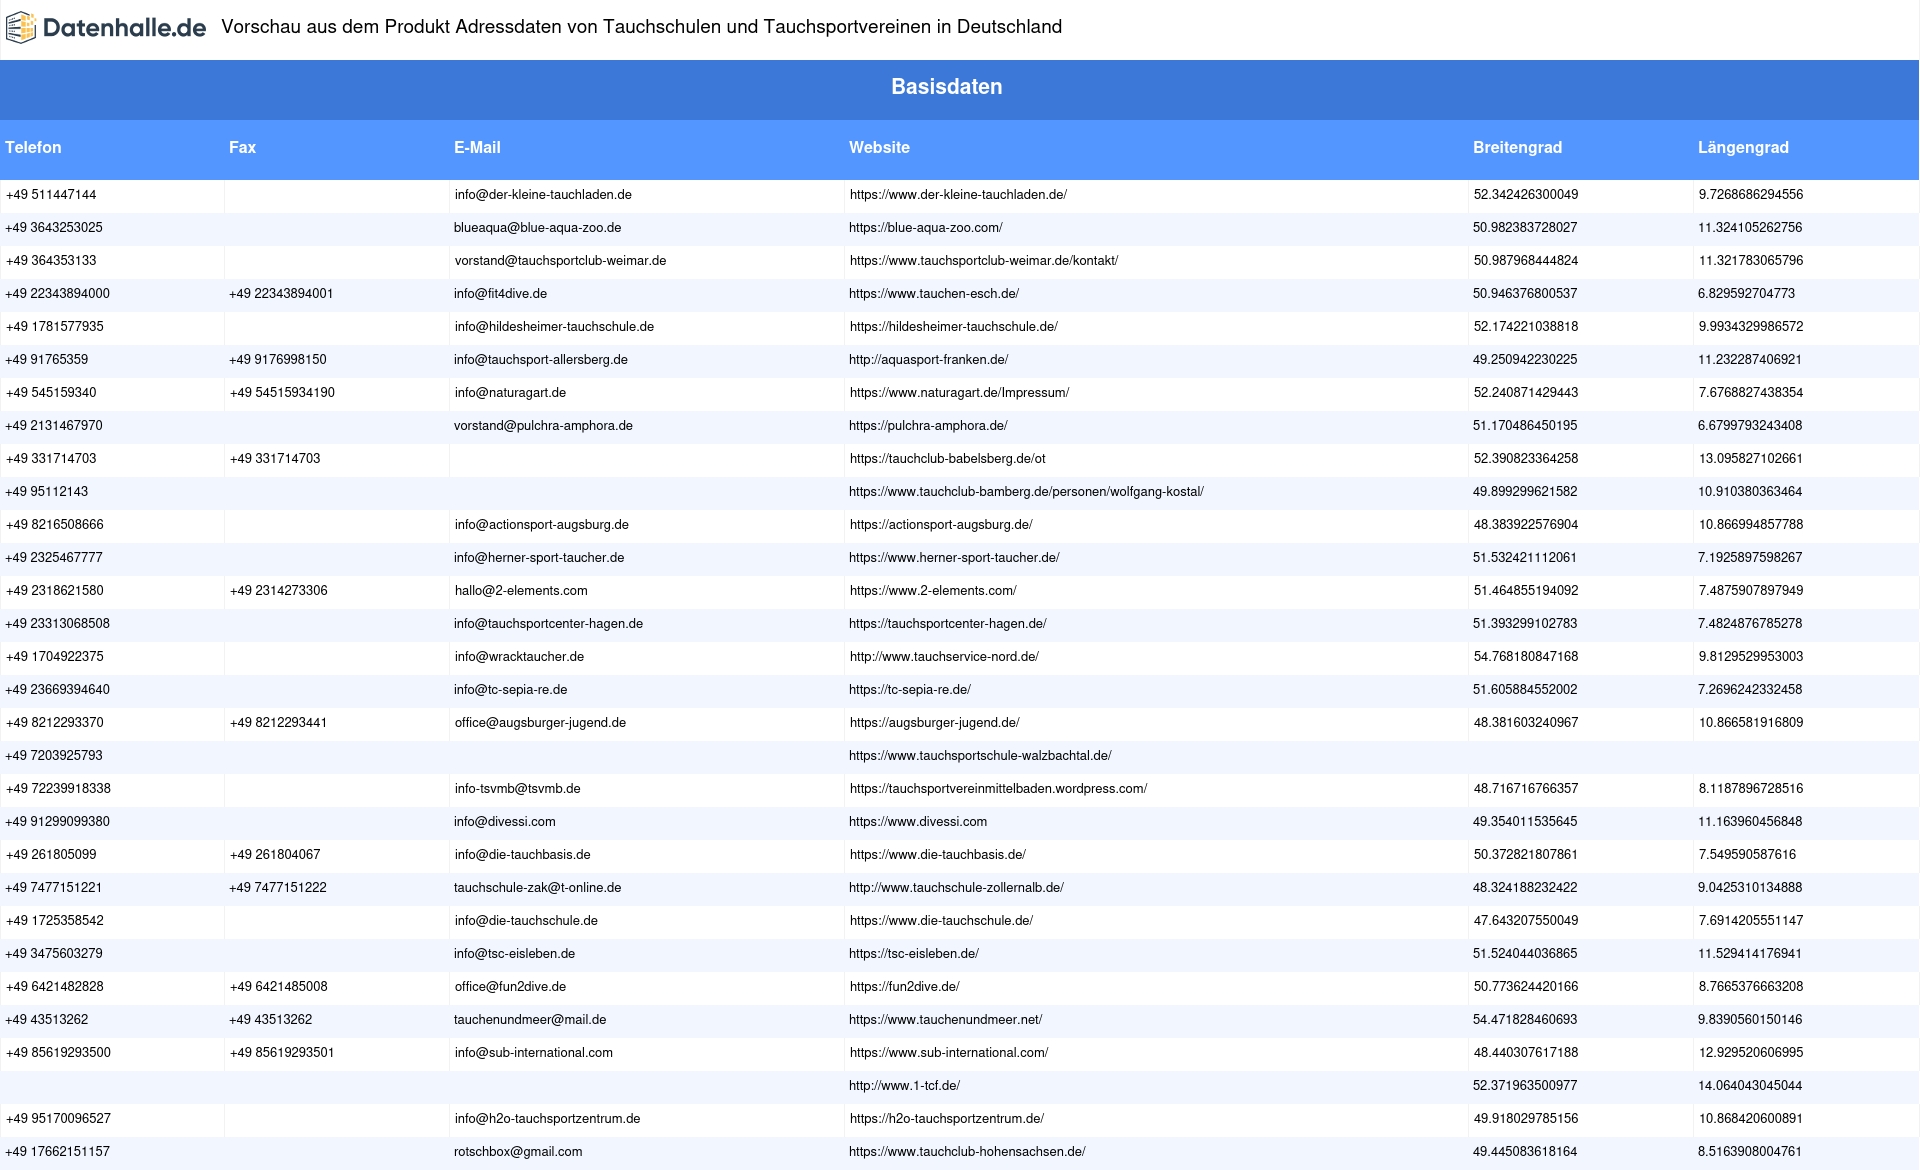
Task: Select longitude value 14.064043045044
Action: tap(1750, 1086)
